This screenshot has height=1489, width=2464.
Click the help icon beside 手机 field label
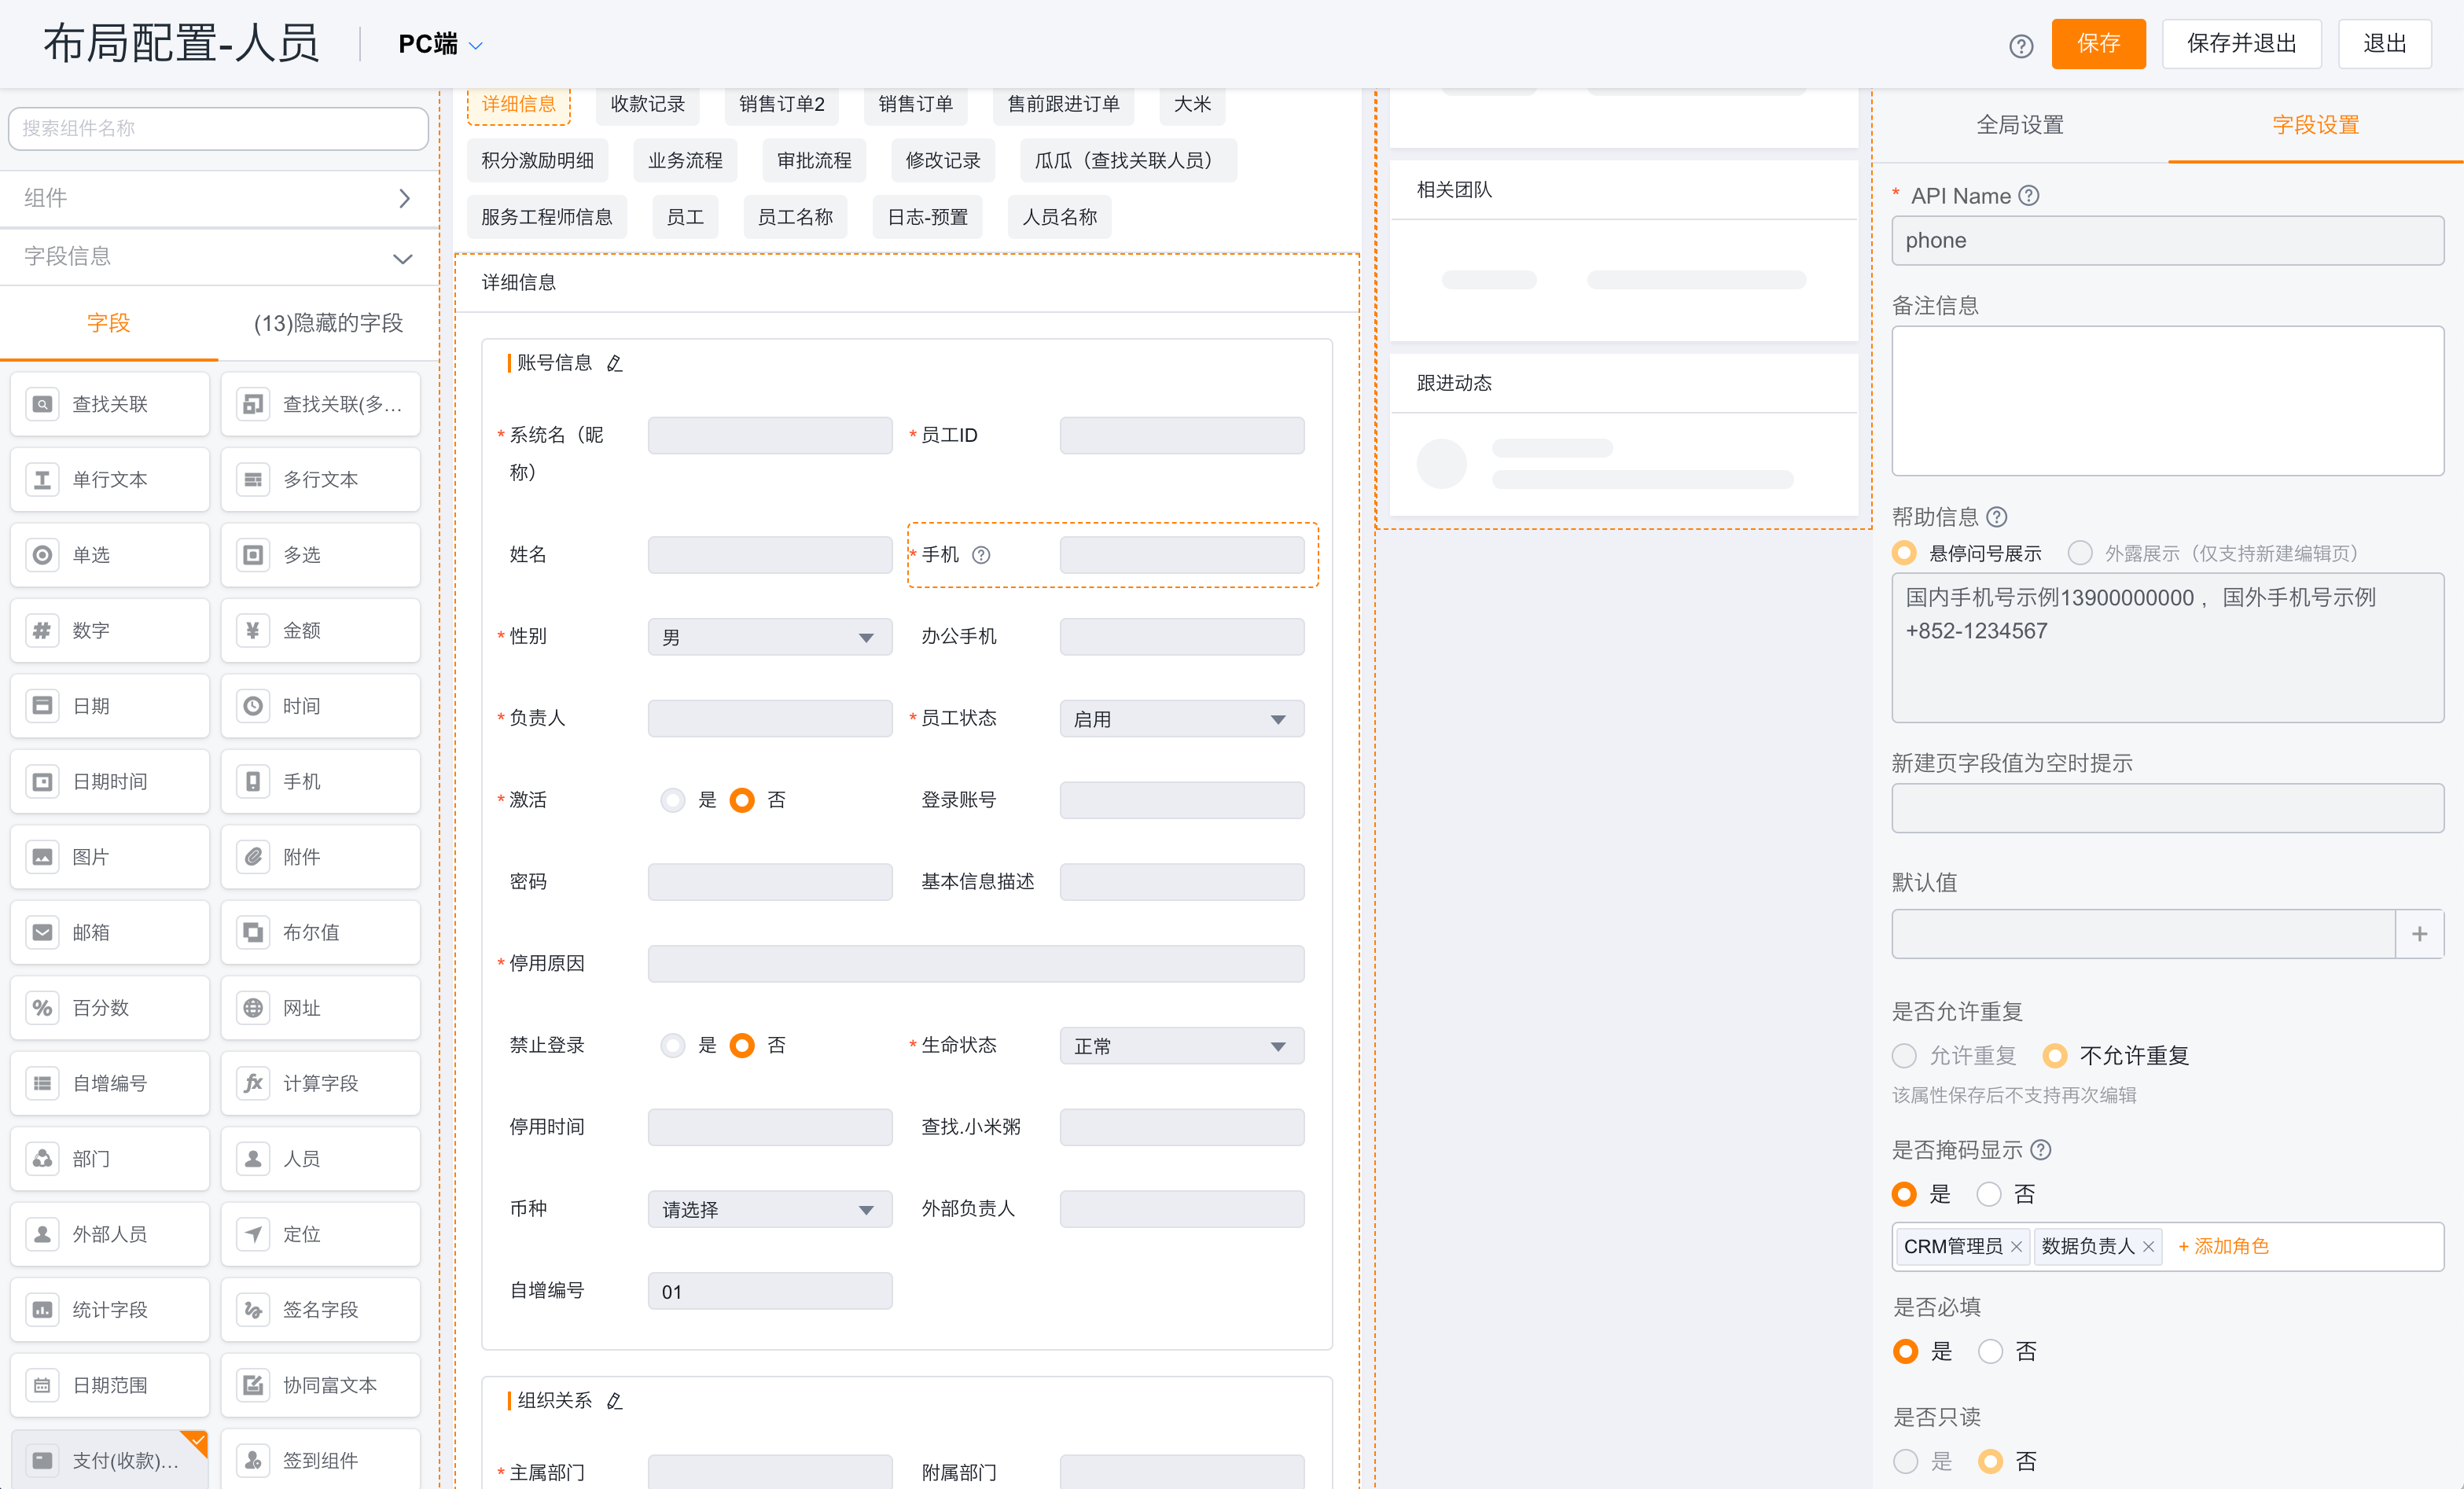click(x=981, y=555)
